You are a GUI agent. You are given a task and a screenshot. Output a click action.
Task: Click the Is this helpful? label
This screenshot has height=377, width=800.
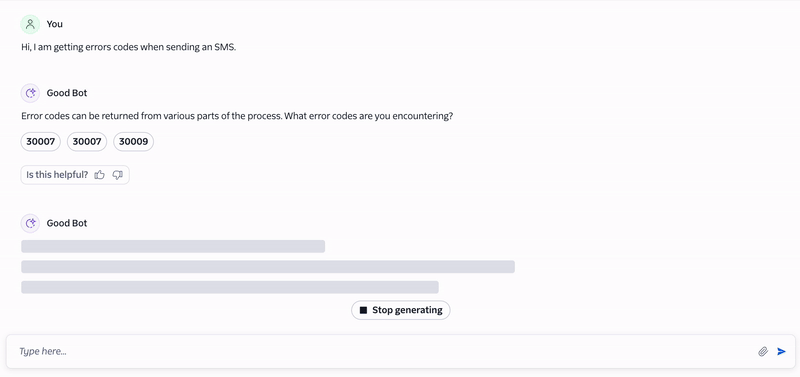click(57, 175)
